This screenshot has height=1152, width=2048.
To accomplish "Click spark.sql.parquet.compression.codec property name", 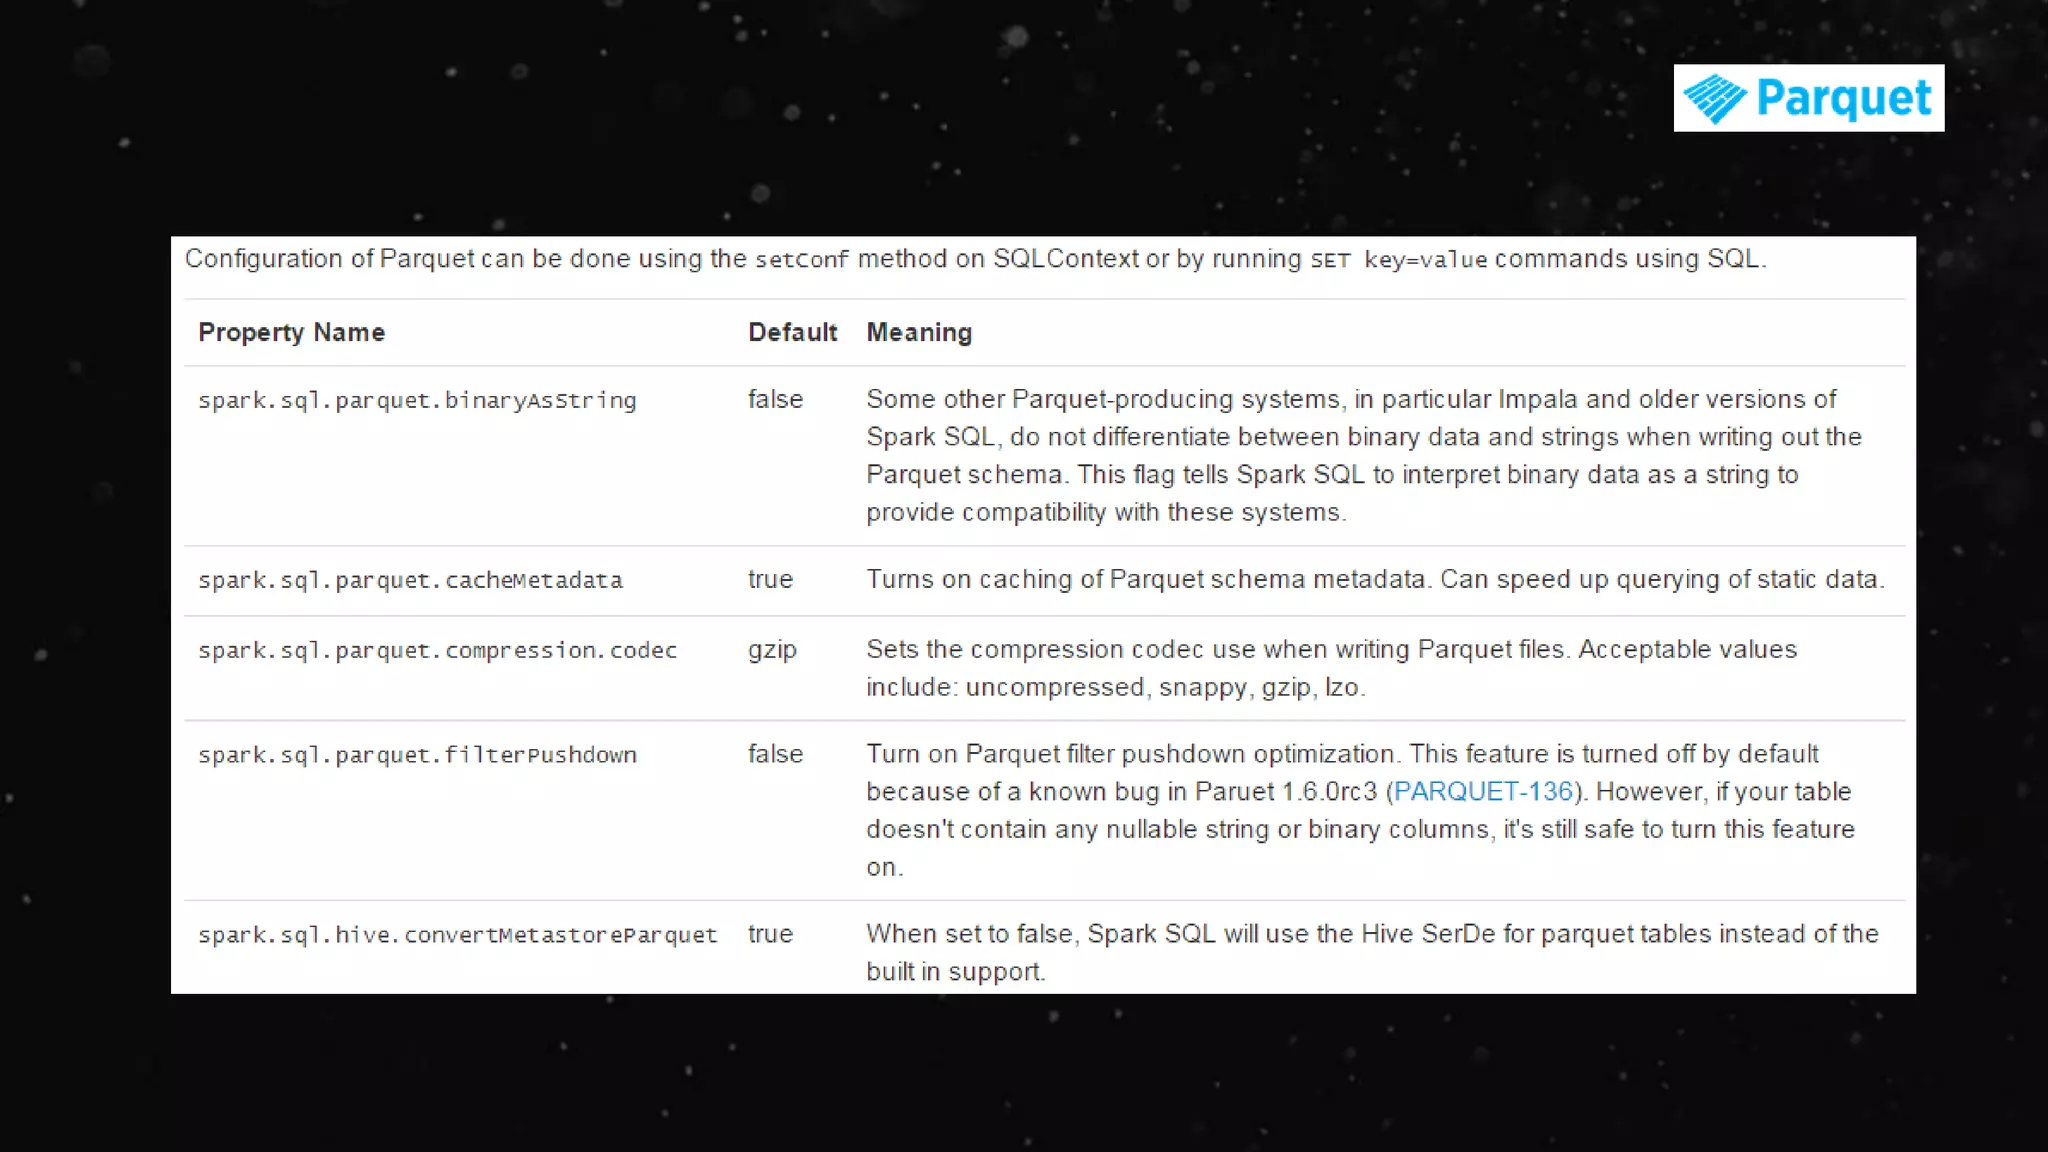I will pos(437,651).
